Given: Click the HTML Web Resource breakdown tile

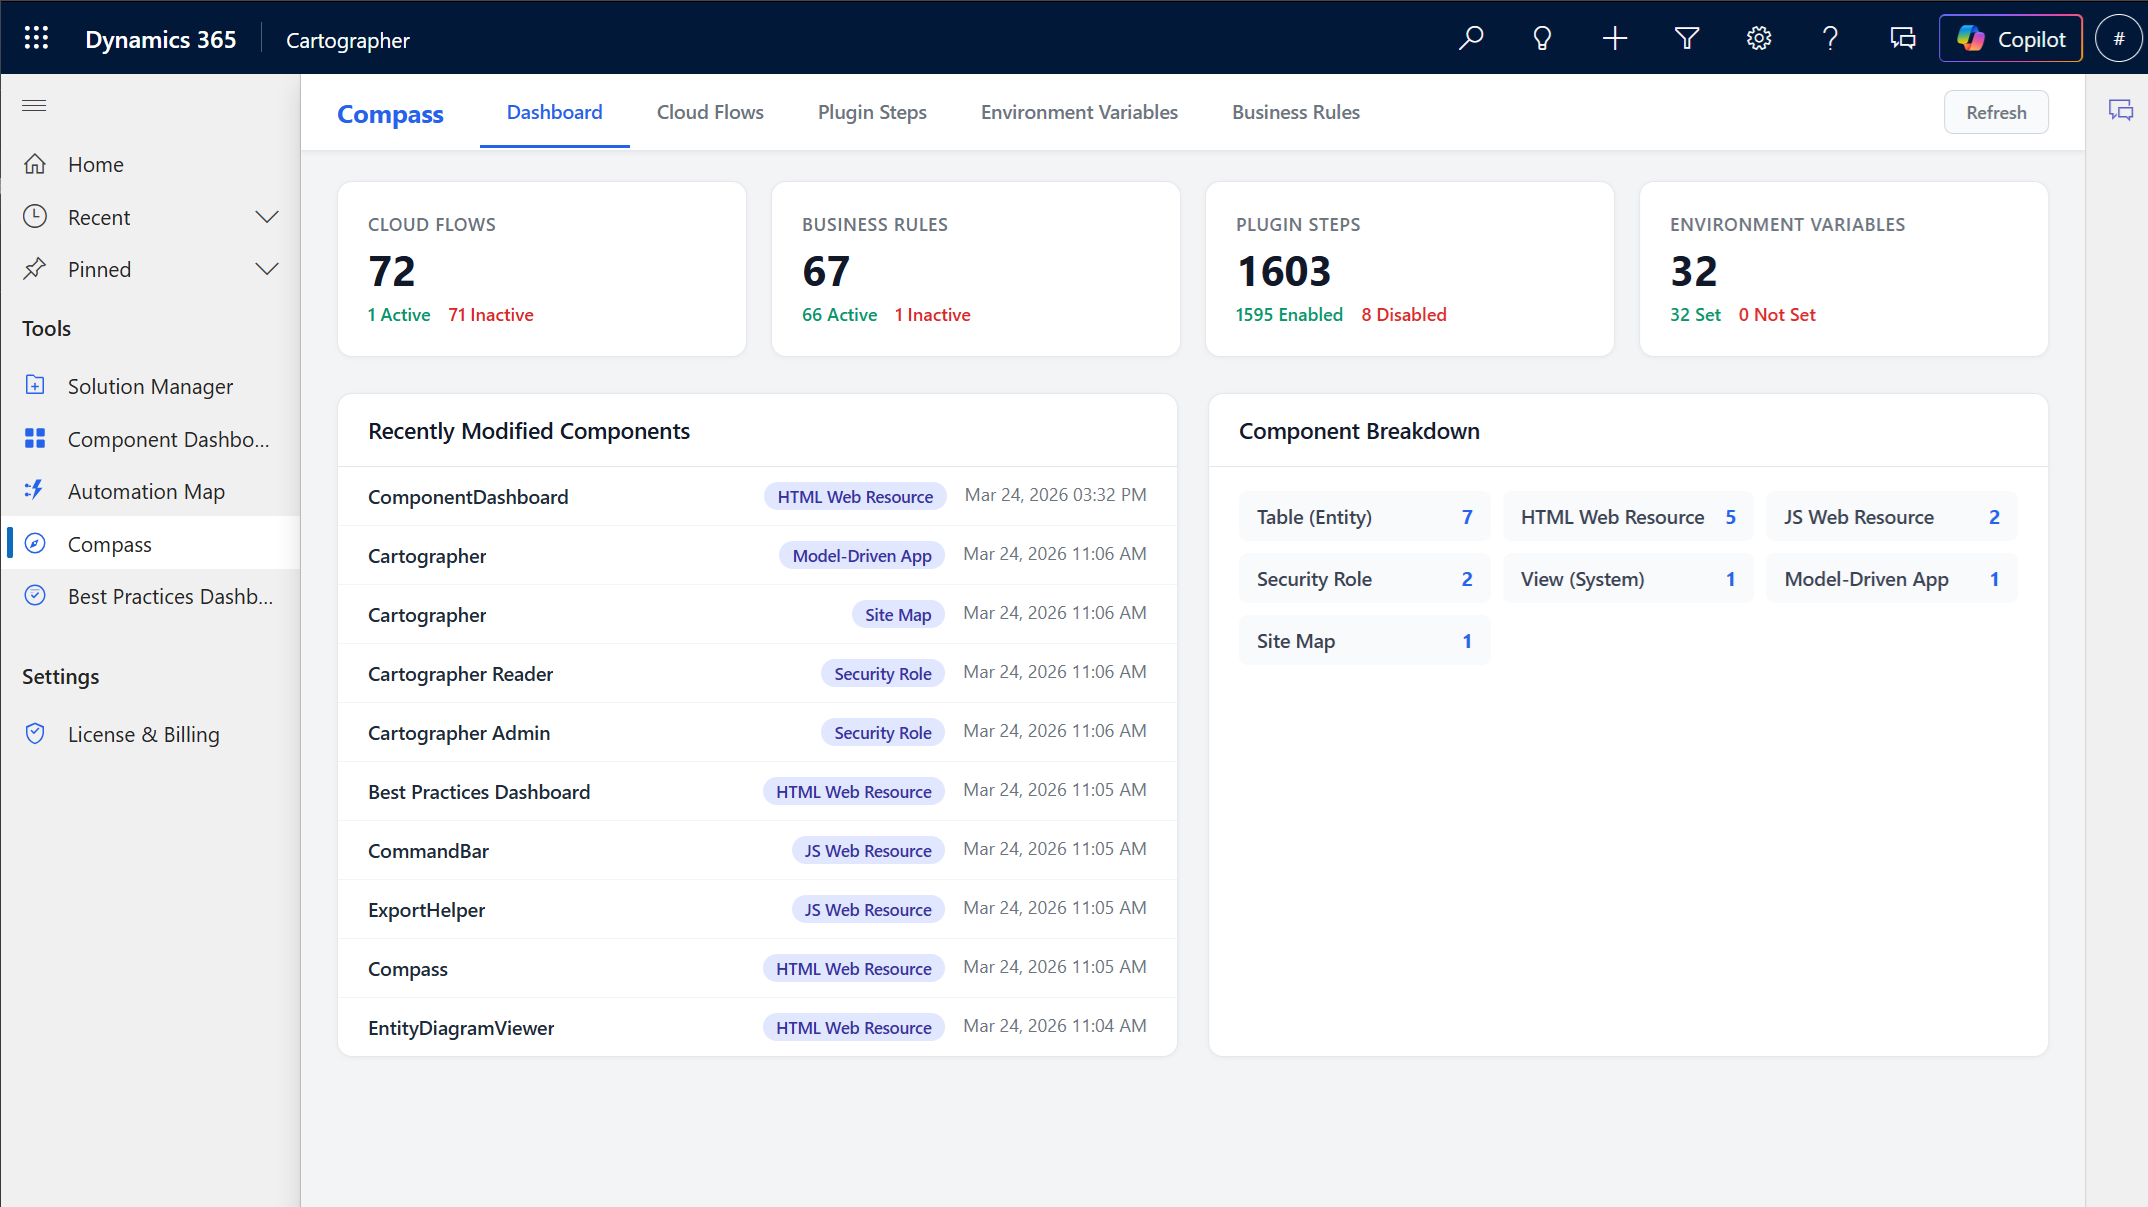Looking at the screenshot, I should pos(1628,517).
